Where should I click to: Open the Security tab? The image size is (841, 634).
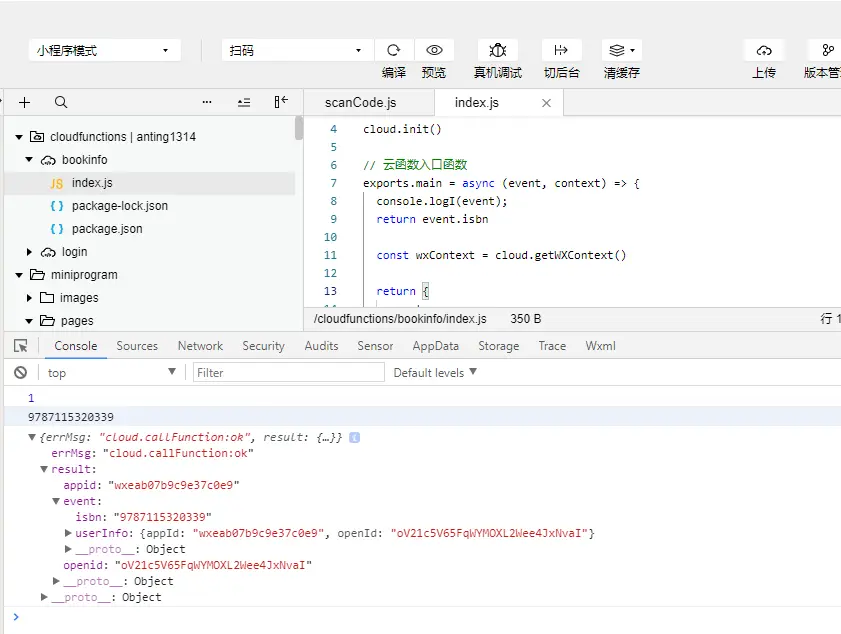(263, 346)
